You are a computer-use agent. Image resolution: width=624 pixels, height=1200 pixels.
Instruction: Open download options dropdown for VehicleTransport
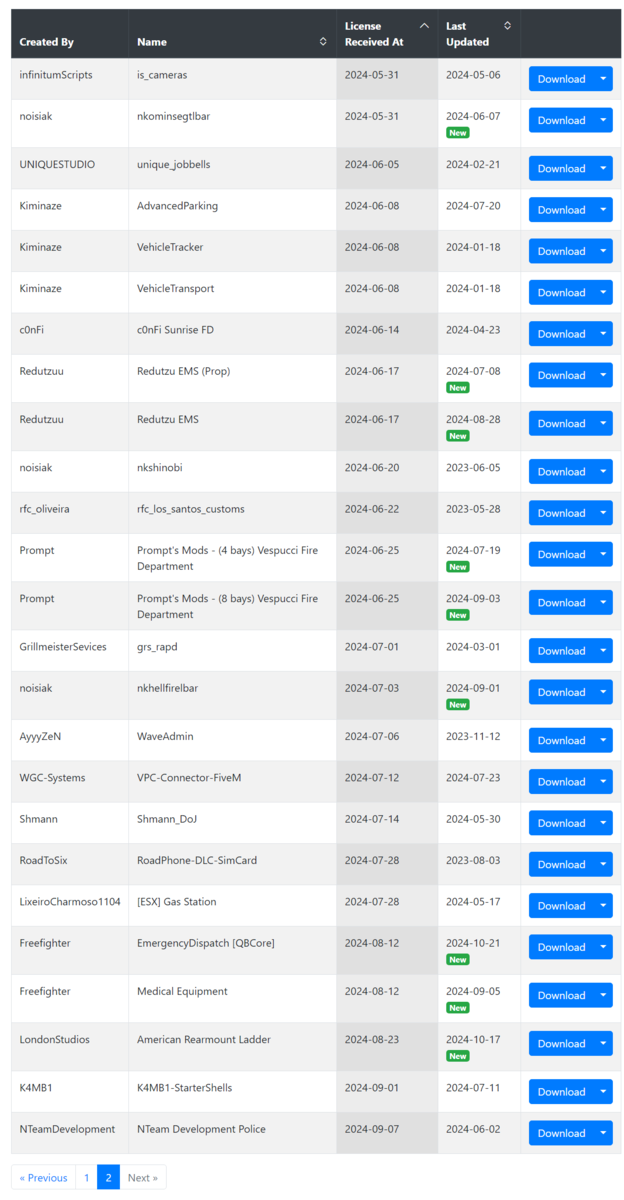coord(603,292)
